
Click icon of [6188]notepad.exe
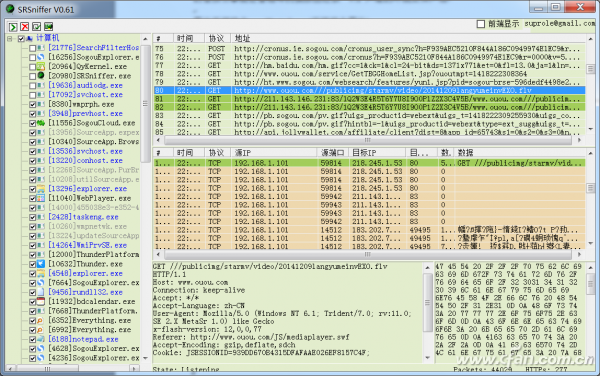(41, 339)
